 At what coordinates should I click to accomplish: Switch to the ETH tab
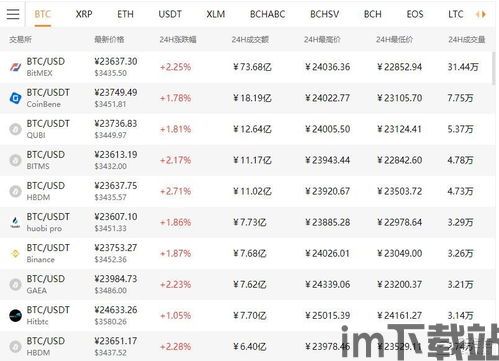click(125, 14)
